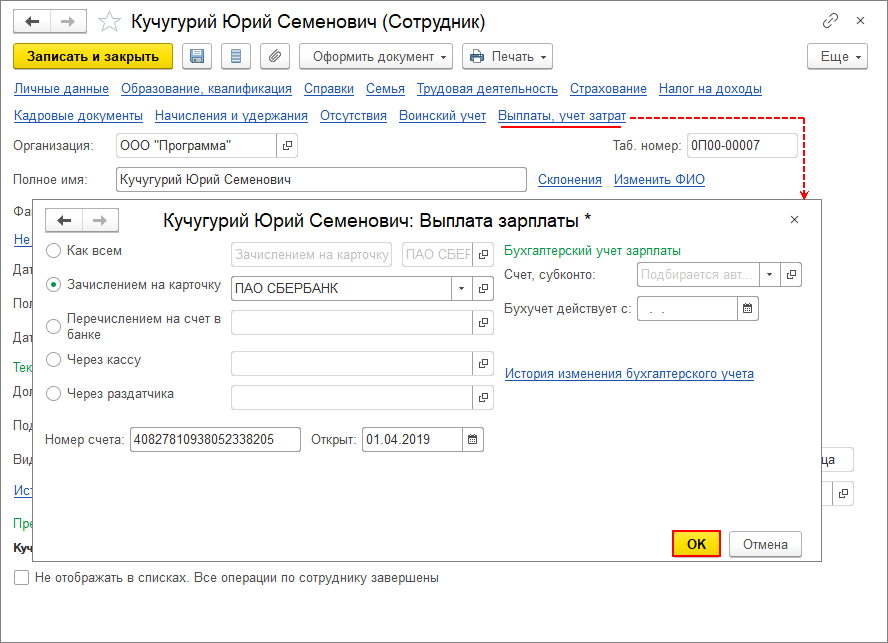
Task: Attach files using the paperclip icon
Action: 275,57
